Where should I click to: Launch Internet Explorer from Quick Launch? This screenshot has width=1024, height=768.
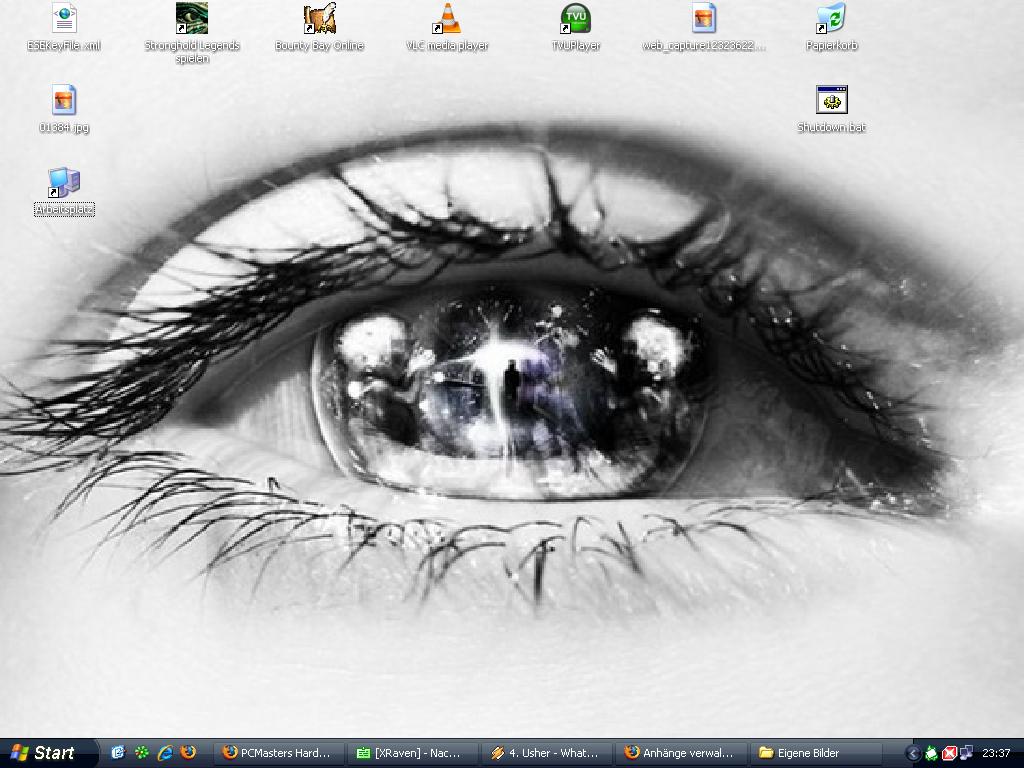pyautogui.click(x=165, y=753)
